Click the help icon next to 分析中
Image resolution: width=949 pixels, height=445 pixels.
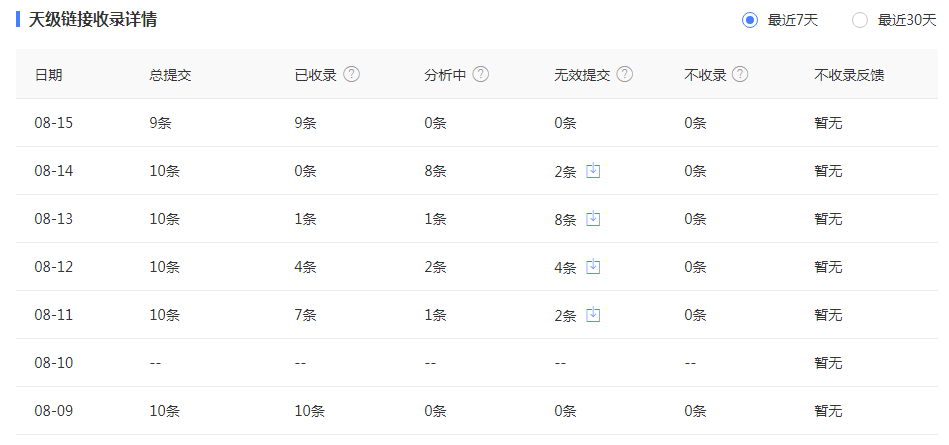(481, 74)
